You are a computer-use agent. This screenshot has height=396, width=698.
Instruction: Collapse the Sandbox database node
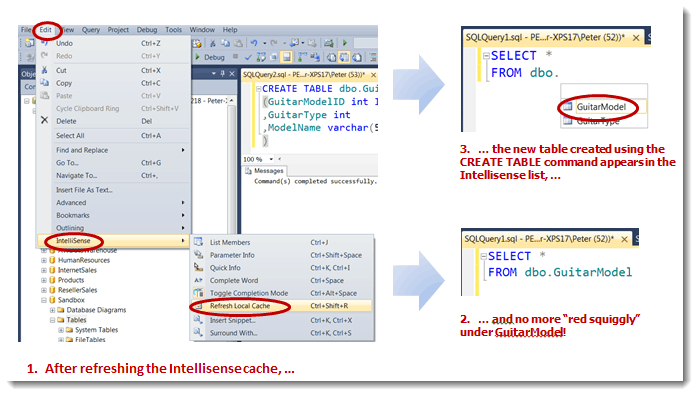point(44,300)
